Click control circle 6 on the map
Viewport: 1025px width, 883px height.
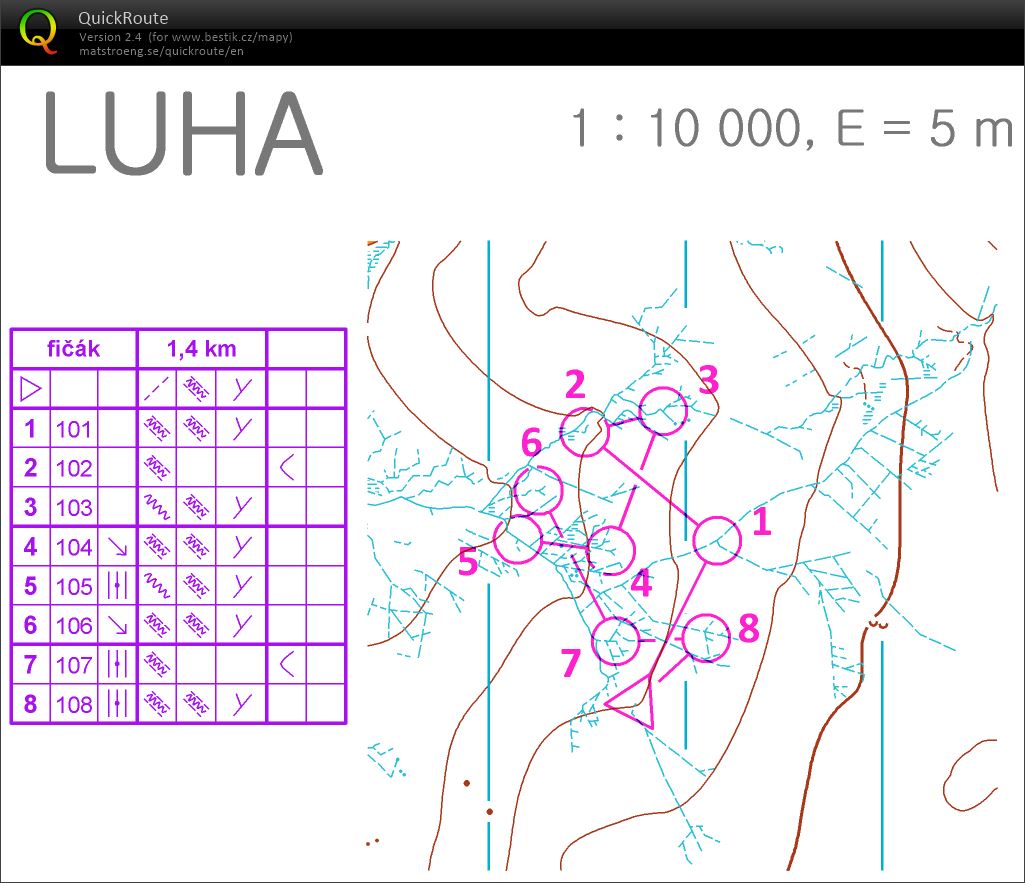(x=538, y=491)
